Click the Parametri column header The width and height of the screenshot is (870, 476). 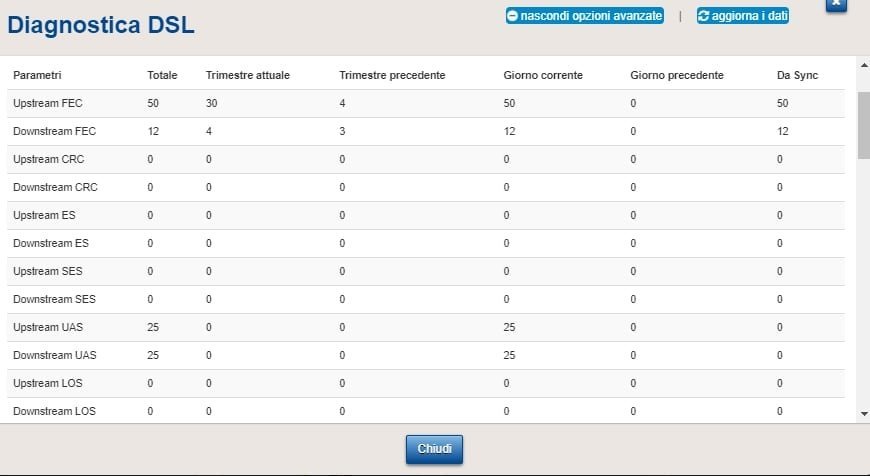coord(37,75)
